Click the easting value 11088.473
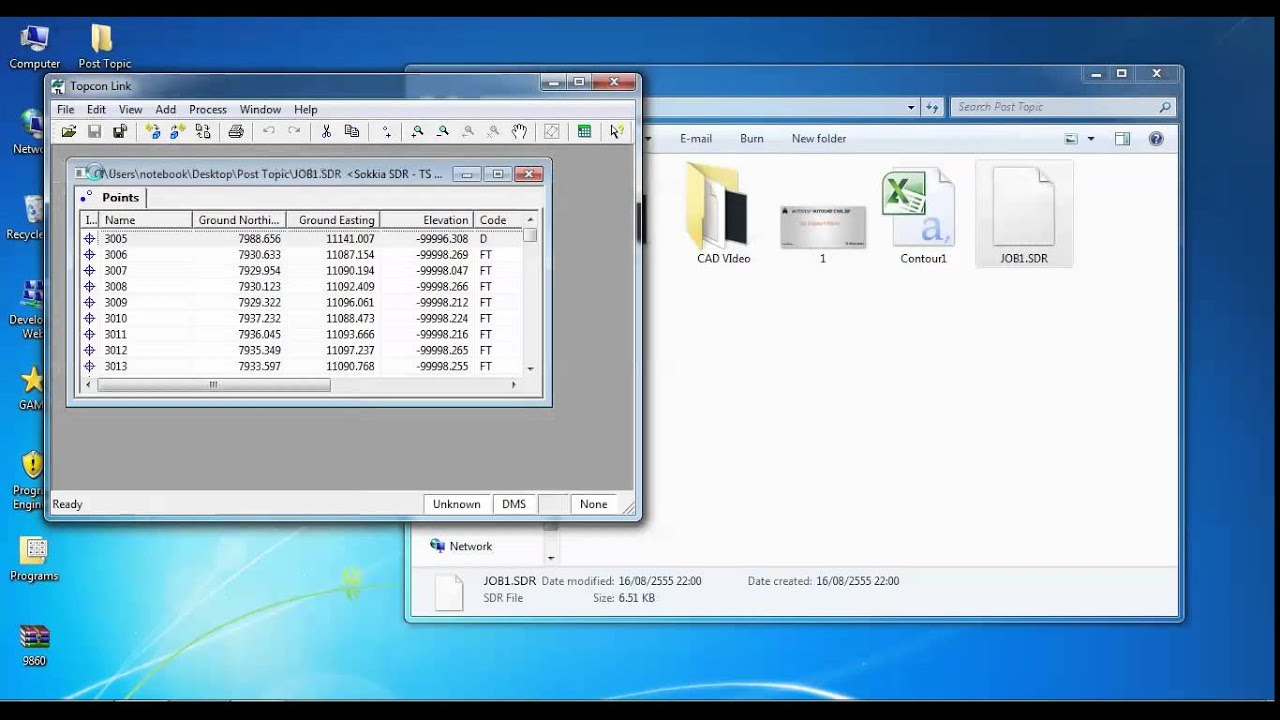This screenshot has width=1280, height=720. click(350, 318)
